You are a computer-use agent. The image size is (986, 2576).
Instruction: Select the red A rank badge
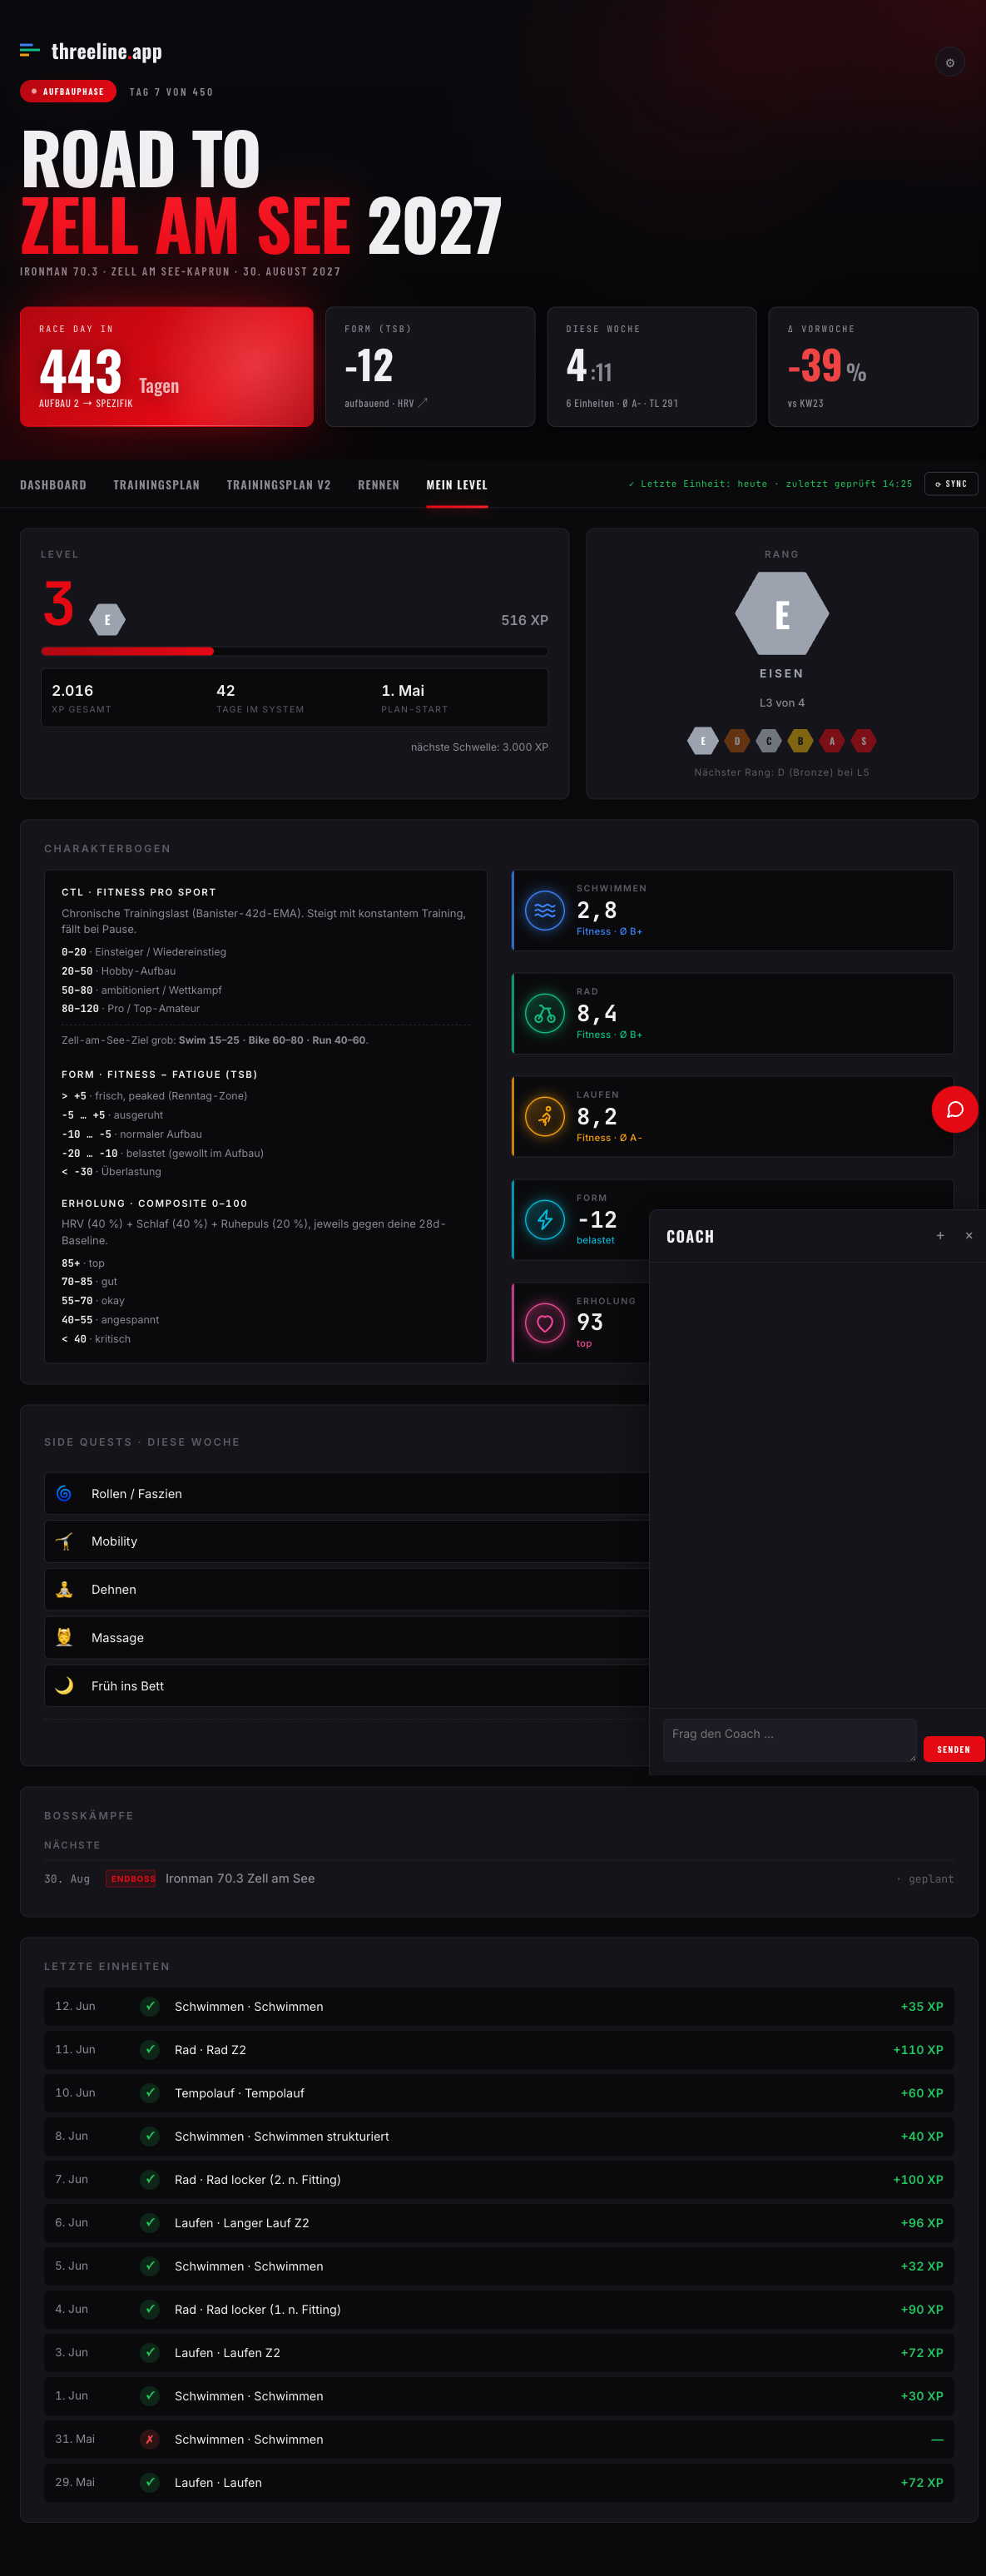click(x=832, y=741)
